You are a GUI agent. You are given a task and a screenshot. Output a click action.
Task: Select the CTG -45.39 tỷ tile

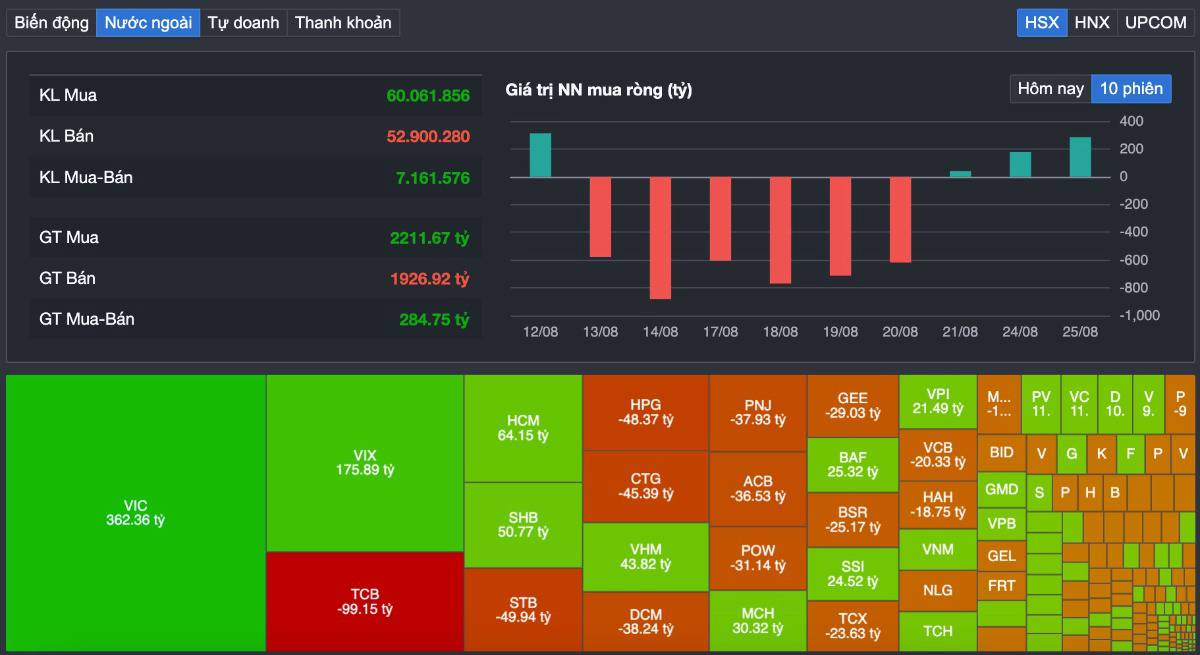pos(646,486)
